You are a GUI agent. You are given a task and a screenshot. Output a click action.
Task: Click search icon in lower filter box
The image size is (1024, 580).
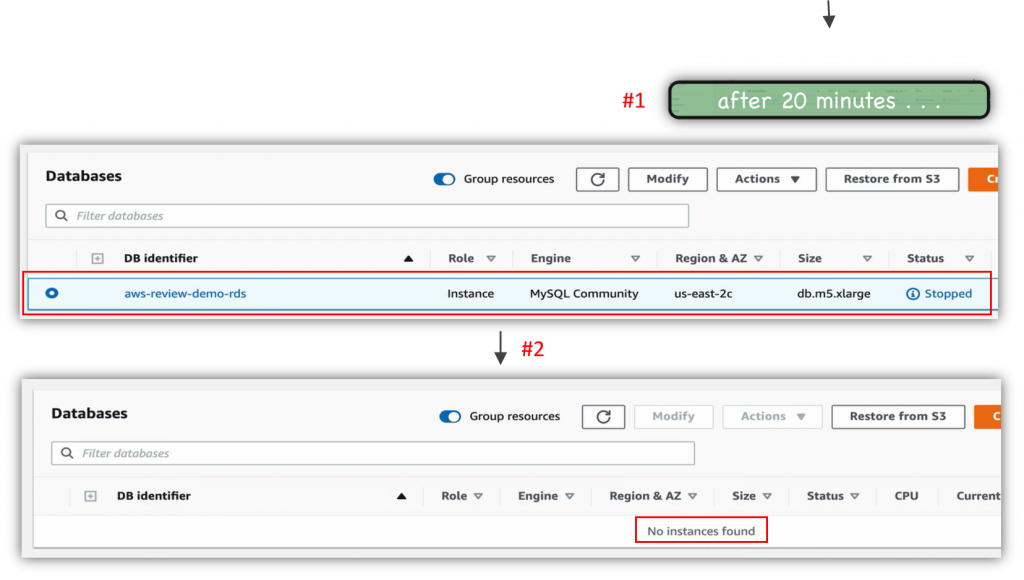(67, 453)
